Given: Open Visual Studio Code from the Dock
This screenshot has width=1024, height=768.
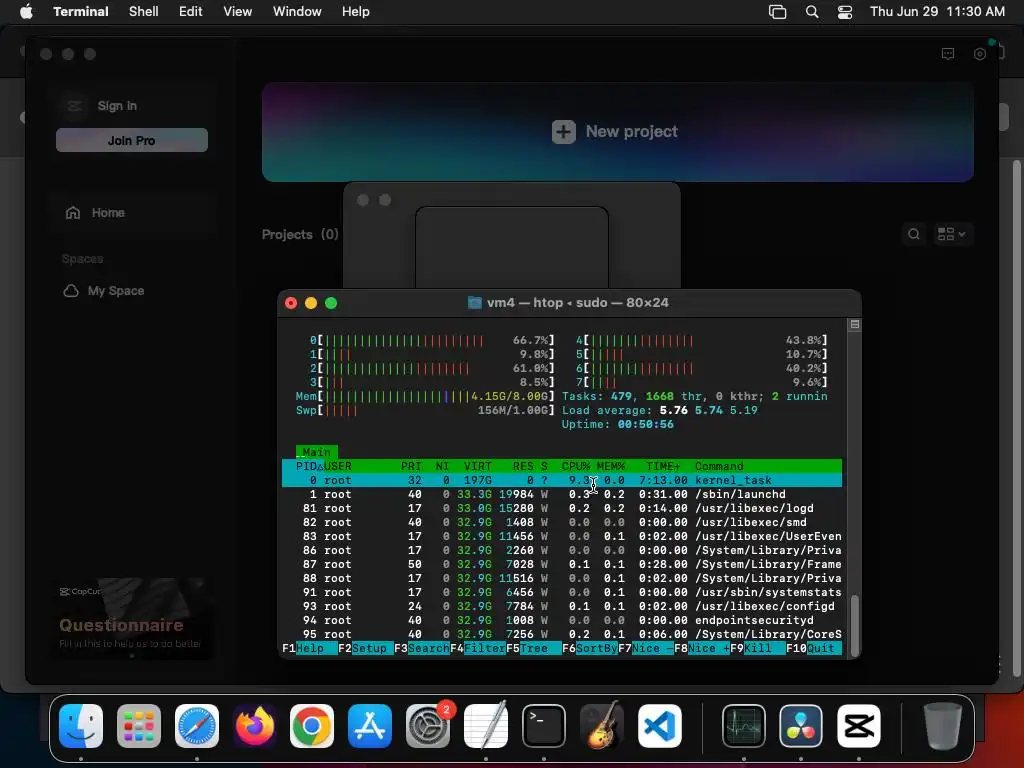Looking at the screenshot, I should (660, 726).
